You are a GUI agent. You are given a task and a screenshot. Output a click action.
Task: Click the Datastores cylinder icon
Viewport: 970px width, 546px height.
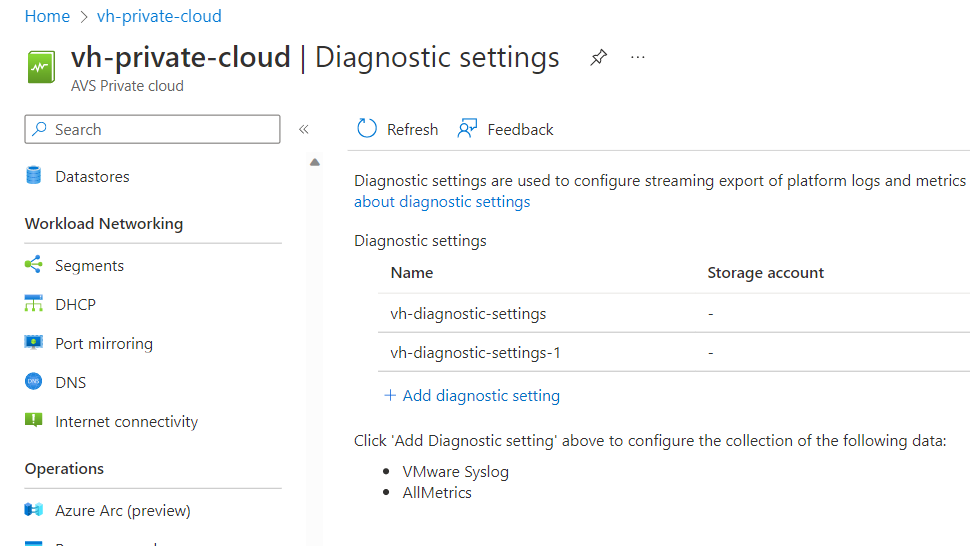click(x=34, y=176)
